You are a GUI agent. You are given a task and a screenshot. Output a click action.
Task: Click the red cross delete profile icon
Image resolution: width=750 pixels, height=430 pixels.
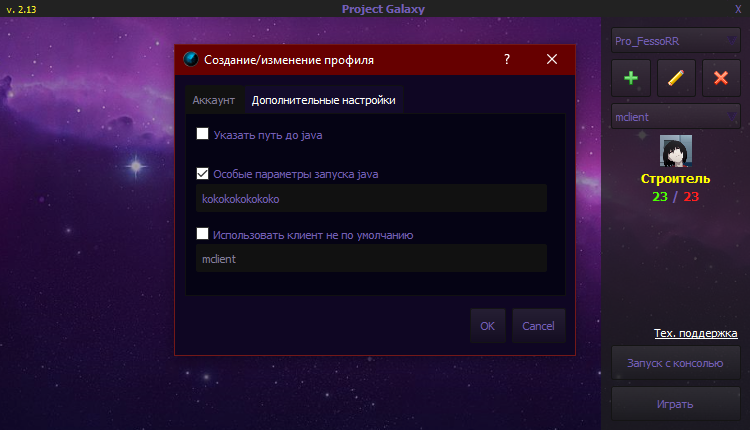coord(720,77)
